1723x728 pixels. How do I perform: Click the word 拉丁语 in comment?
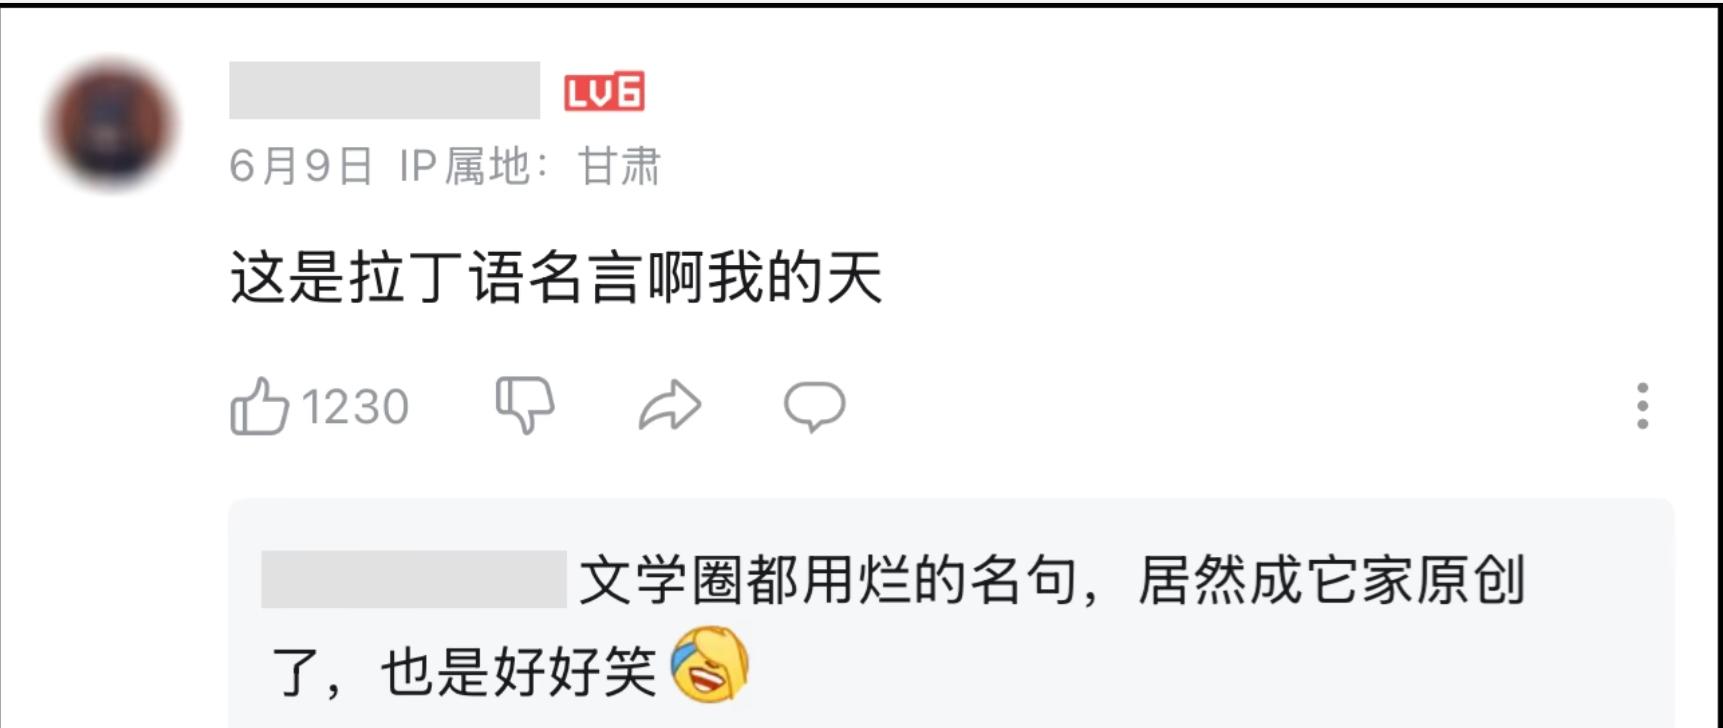[436, 277]
